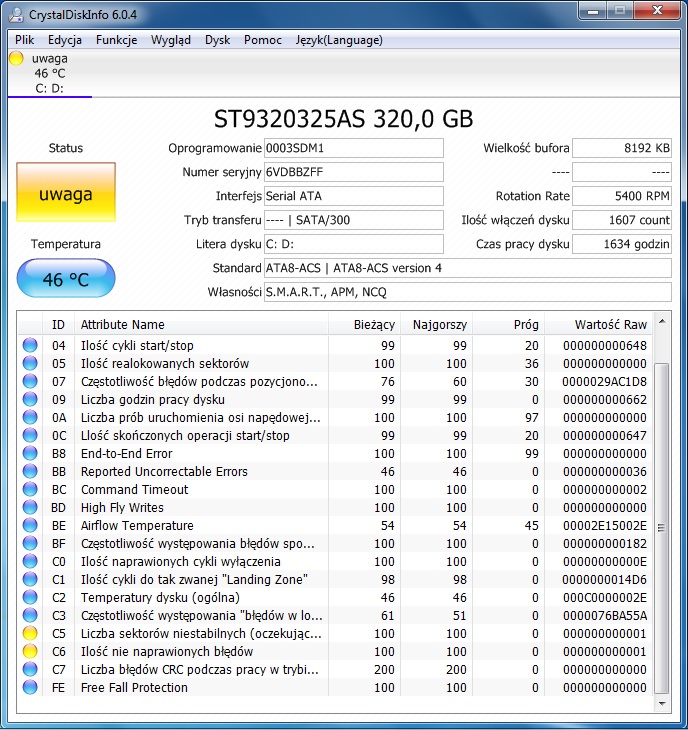
Task: Click raw value 0000076BA55A
Action: pyautogui.click(x=604, y=615)
